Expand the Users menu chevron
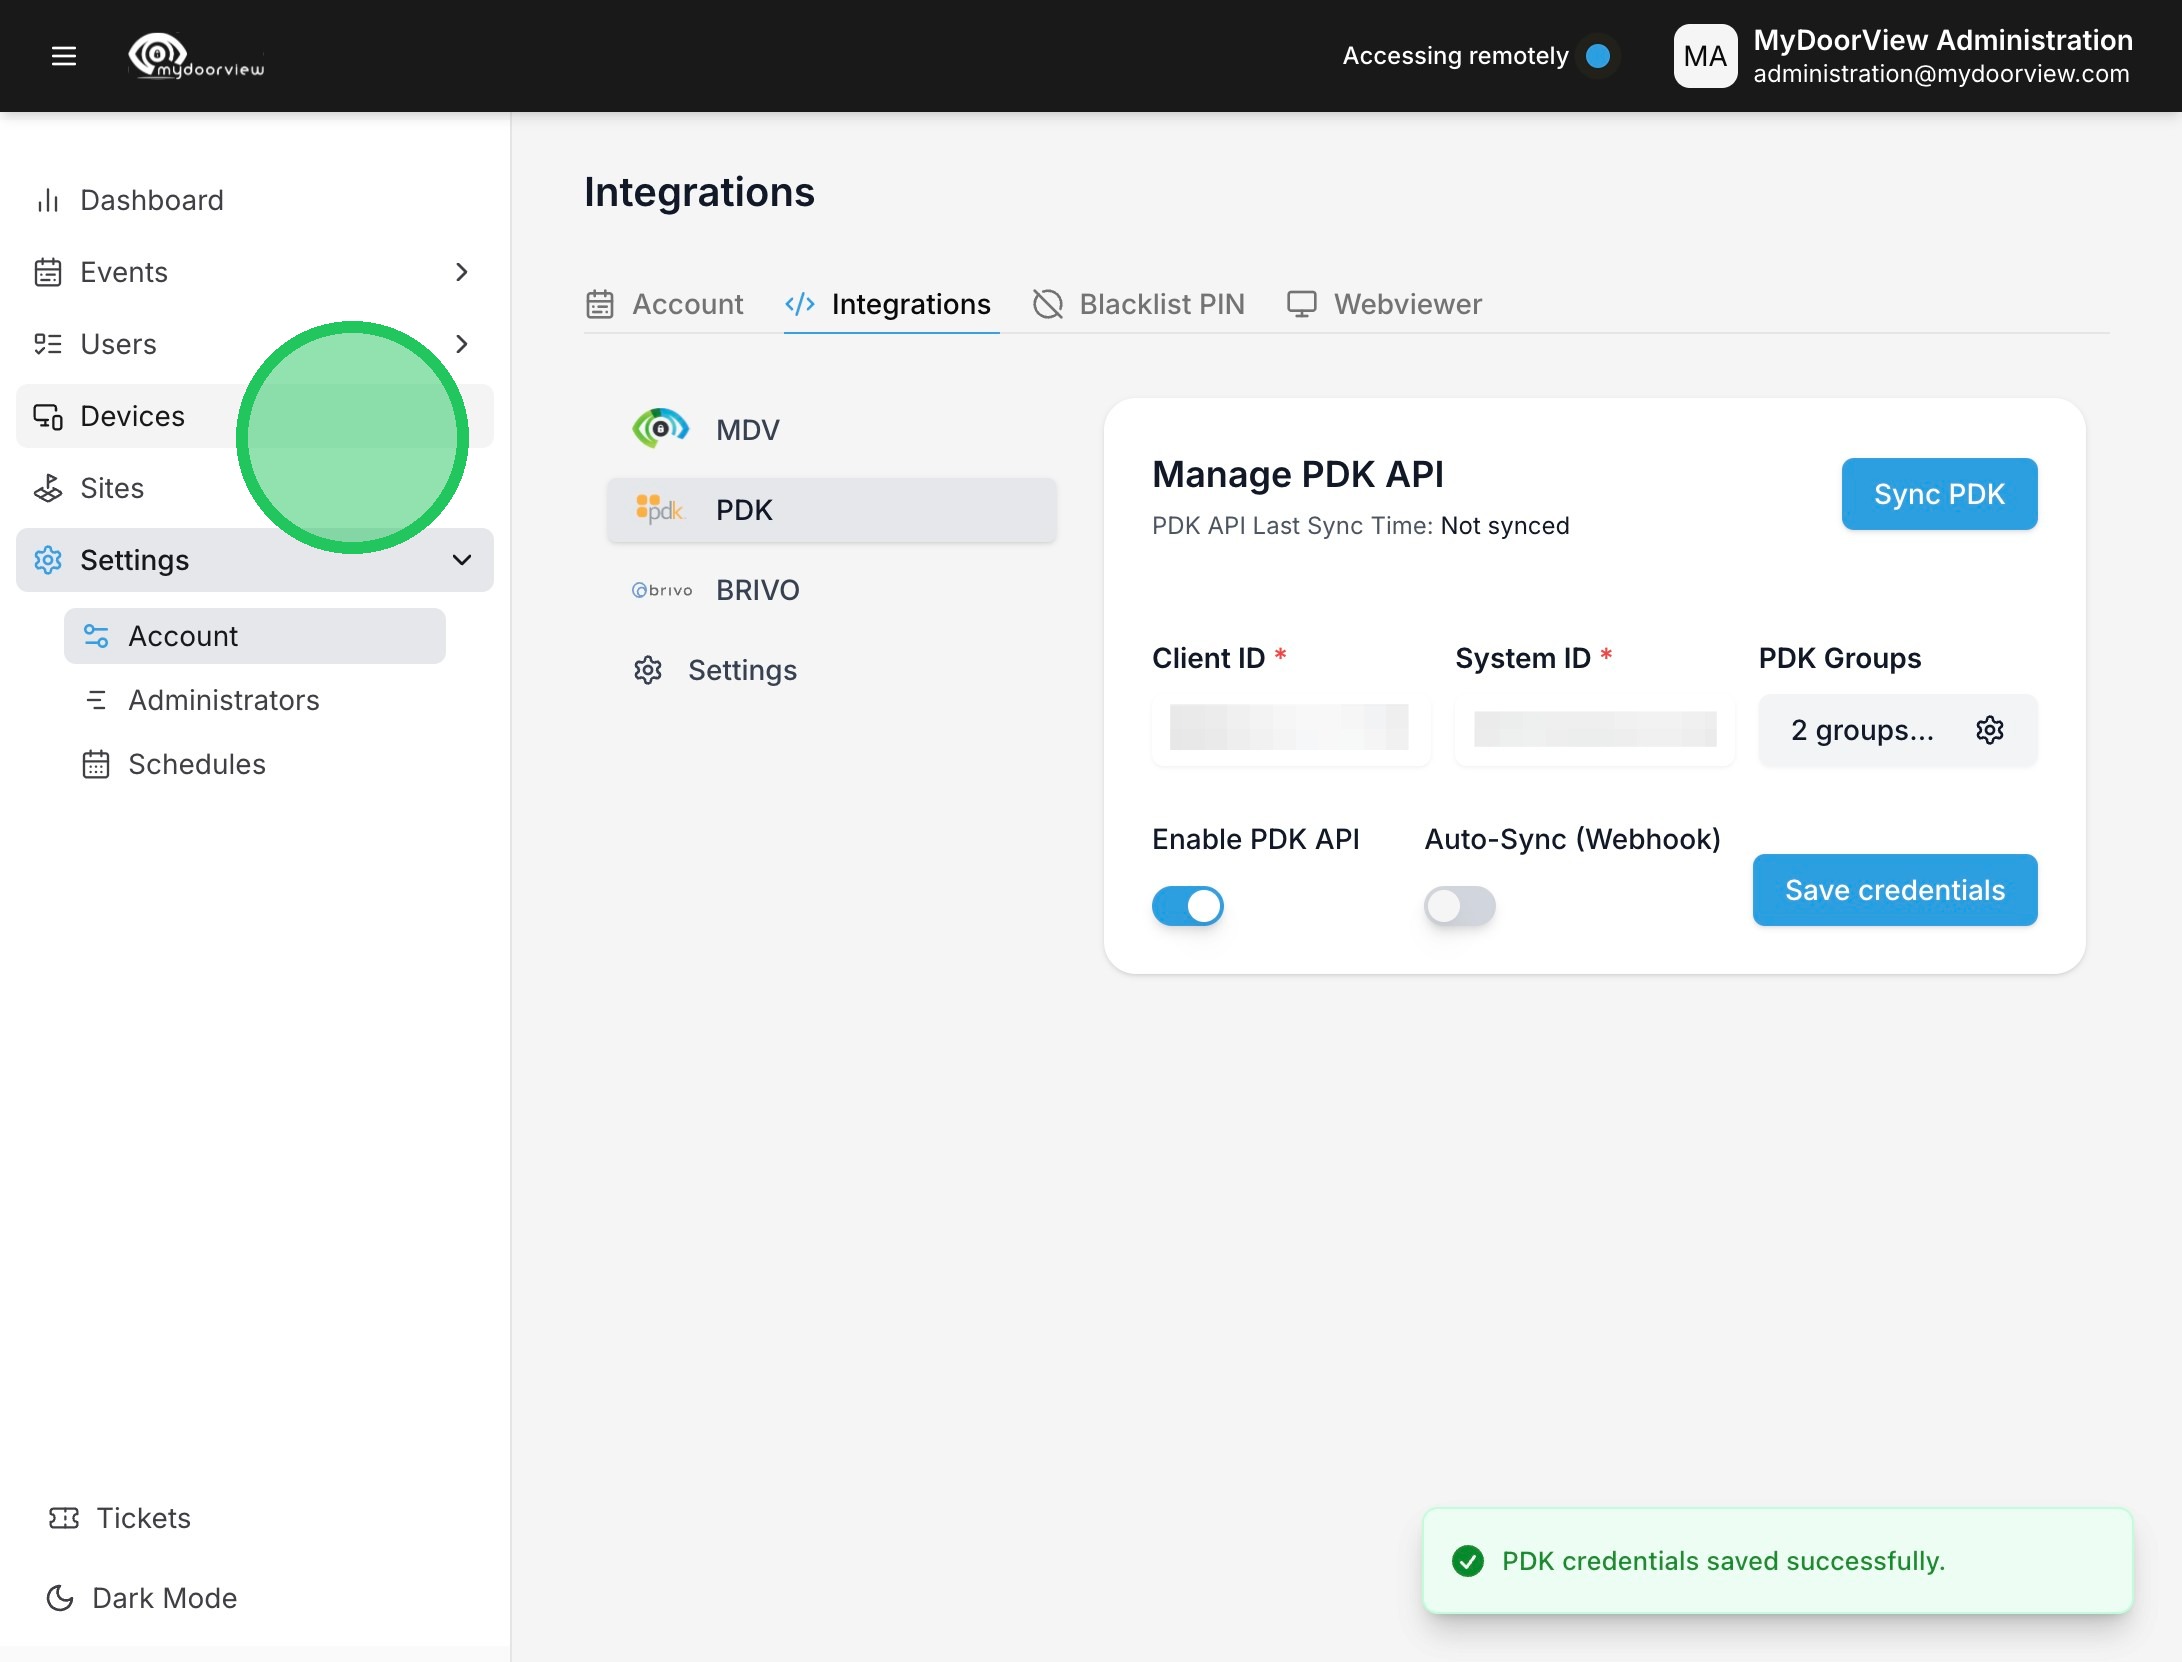Screen dimensions: 2182x1662 tap(462, 344)
